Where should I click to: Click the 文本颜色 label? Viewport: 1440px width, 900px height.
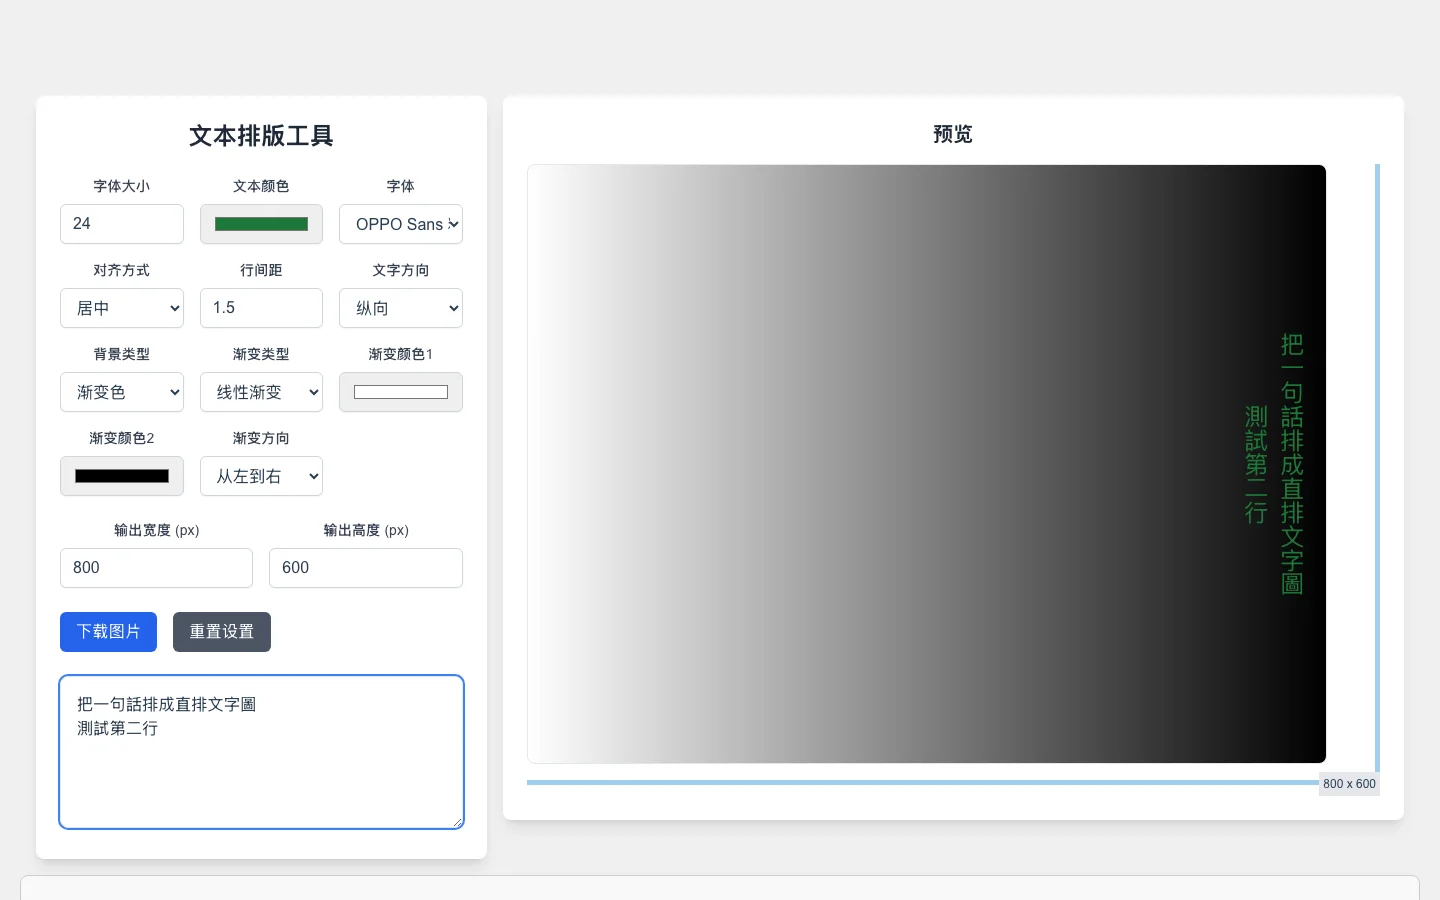pyautogui.click(x=261, y=186)
